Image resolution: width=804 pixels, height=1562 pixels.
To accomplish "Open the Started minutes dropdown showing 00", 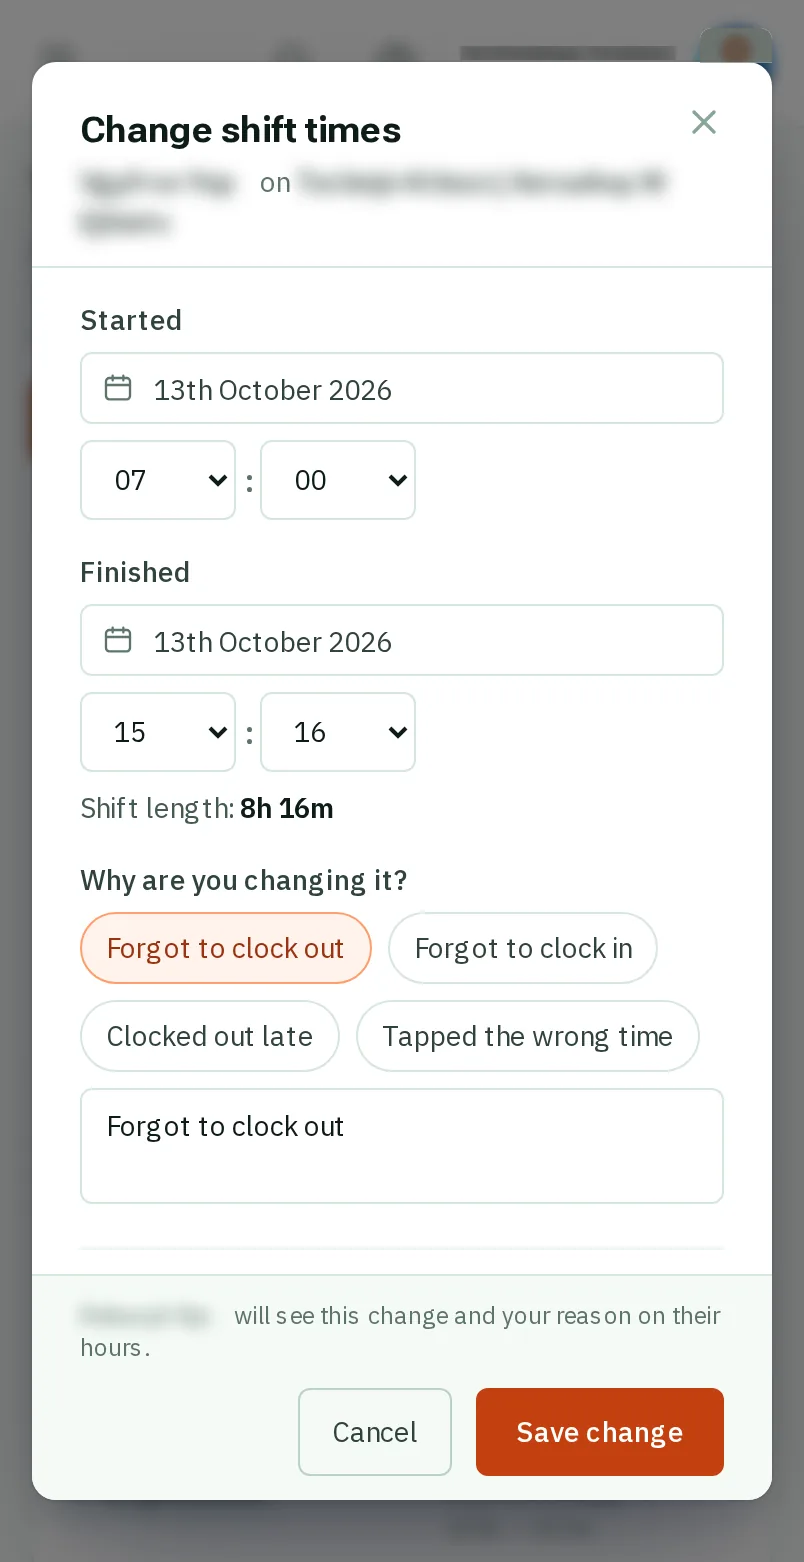I will click(338, 480).
